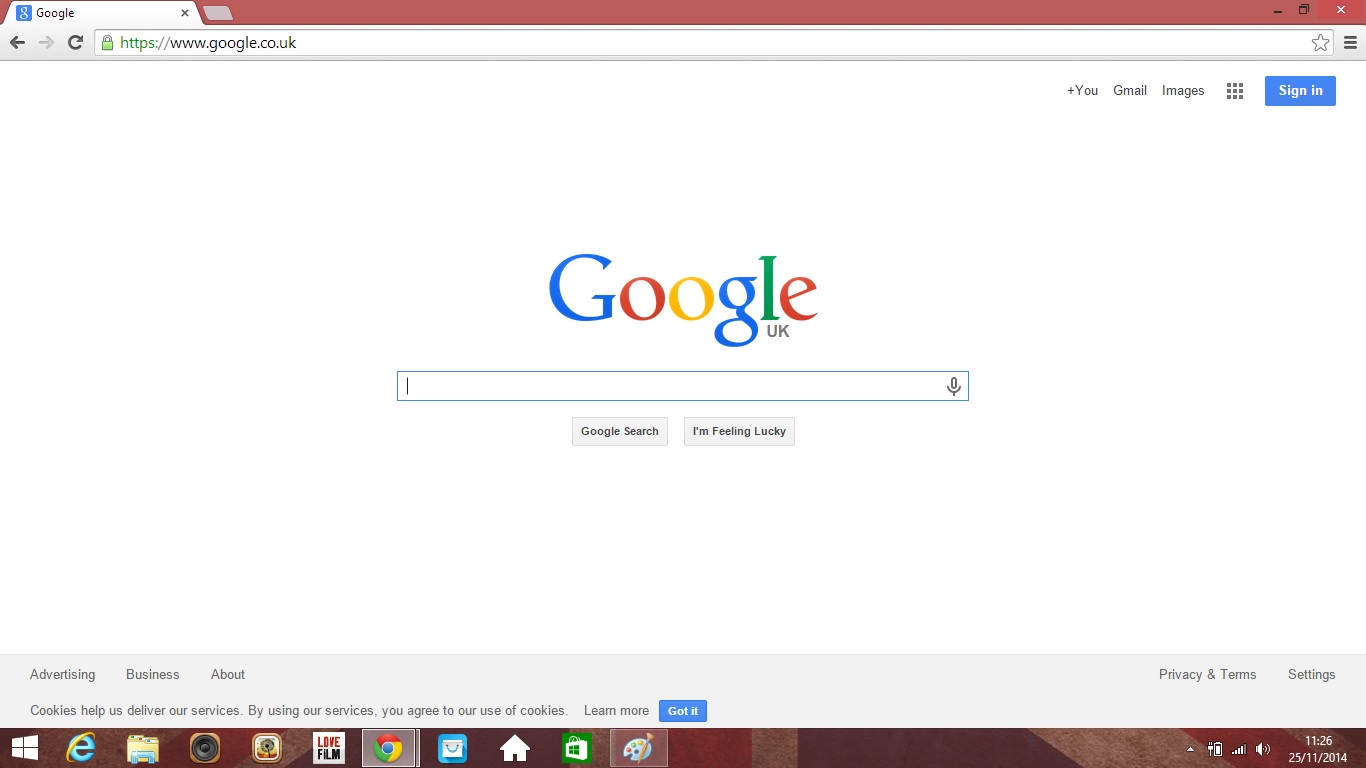Open the +You link
Image resolution: width=1366 pixels, height=768 pixels.
(x=1082, y=91)
